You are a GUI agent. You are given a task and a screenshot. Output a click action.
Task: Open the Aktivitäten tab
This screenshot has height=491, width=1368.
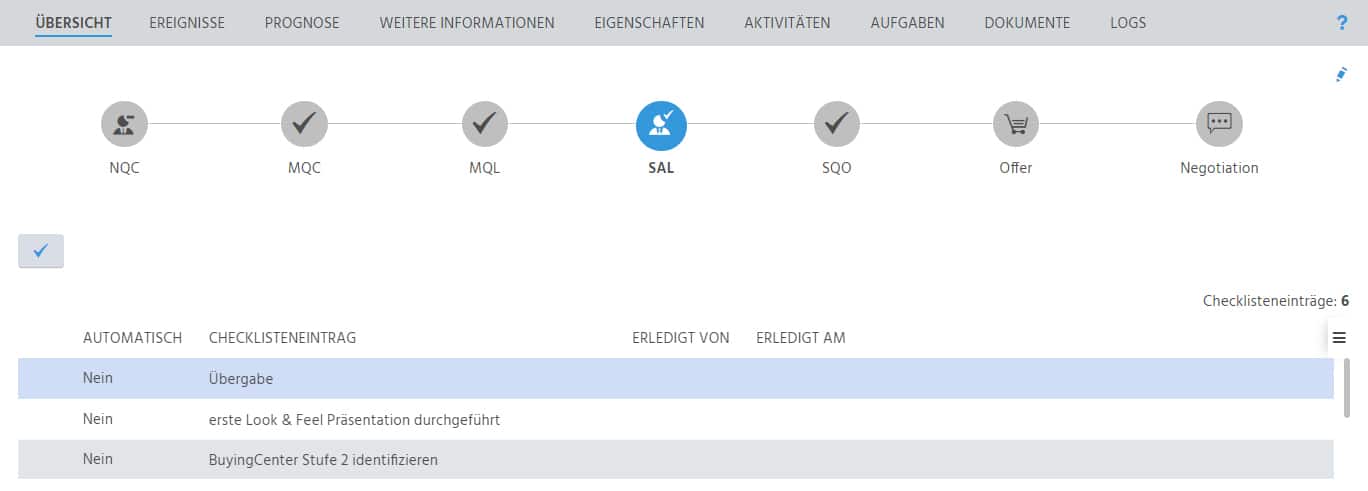click(787, 22)
